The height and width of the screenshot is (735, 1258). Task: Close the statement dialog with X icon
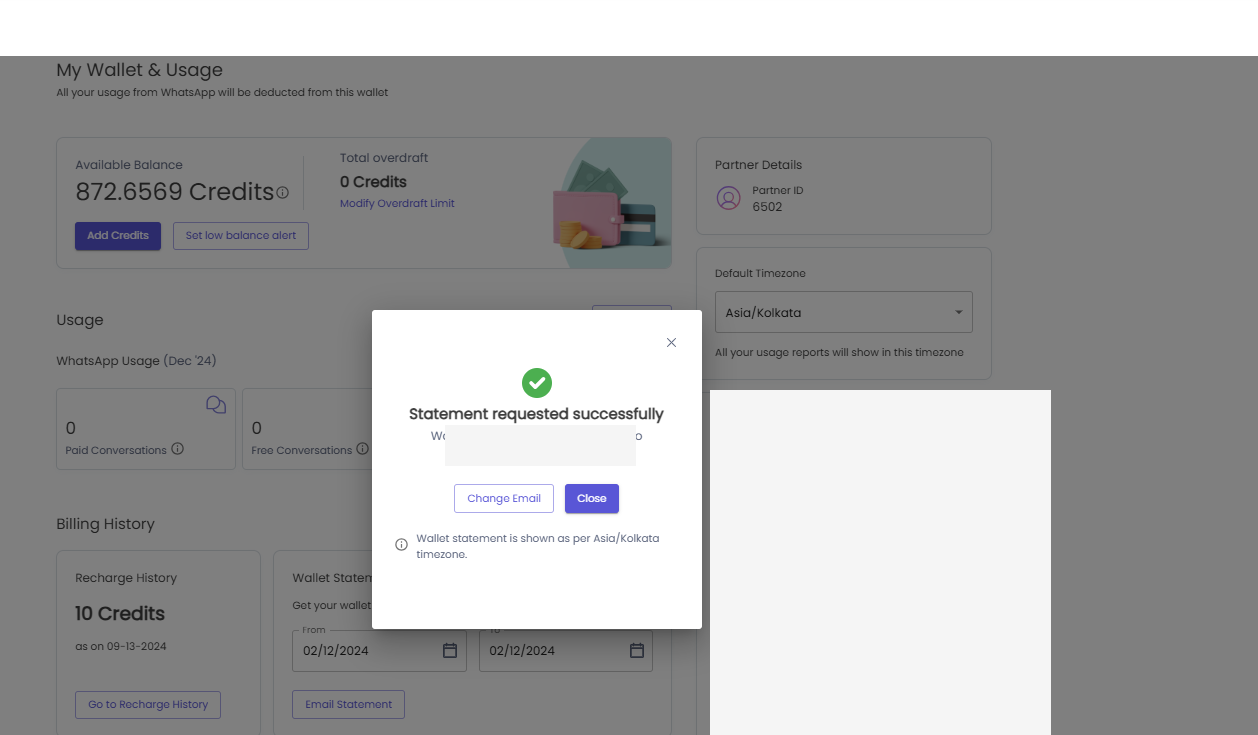click(671, 342)
